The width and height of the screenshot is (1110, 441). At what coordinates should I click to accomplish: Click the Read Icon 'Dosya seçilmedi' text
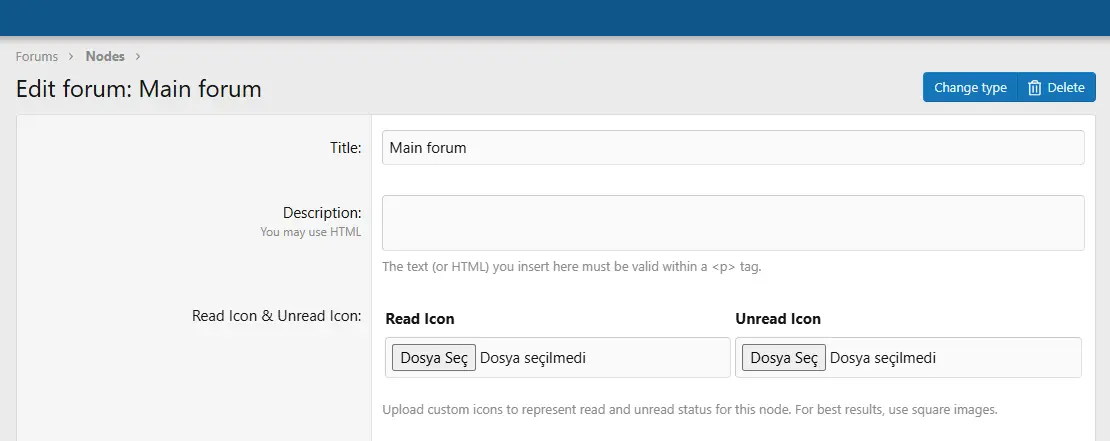pos(533,358)
